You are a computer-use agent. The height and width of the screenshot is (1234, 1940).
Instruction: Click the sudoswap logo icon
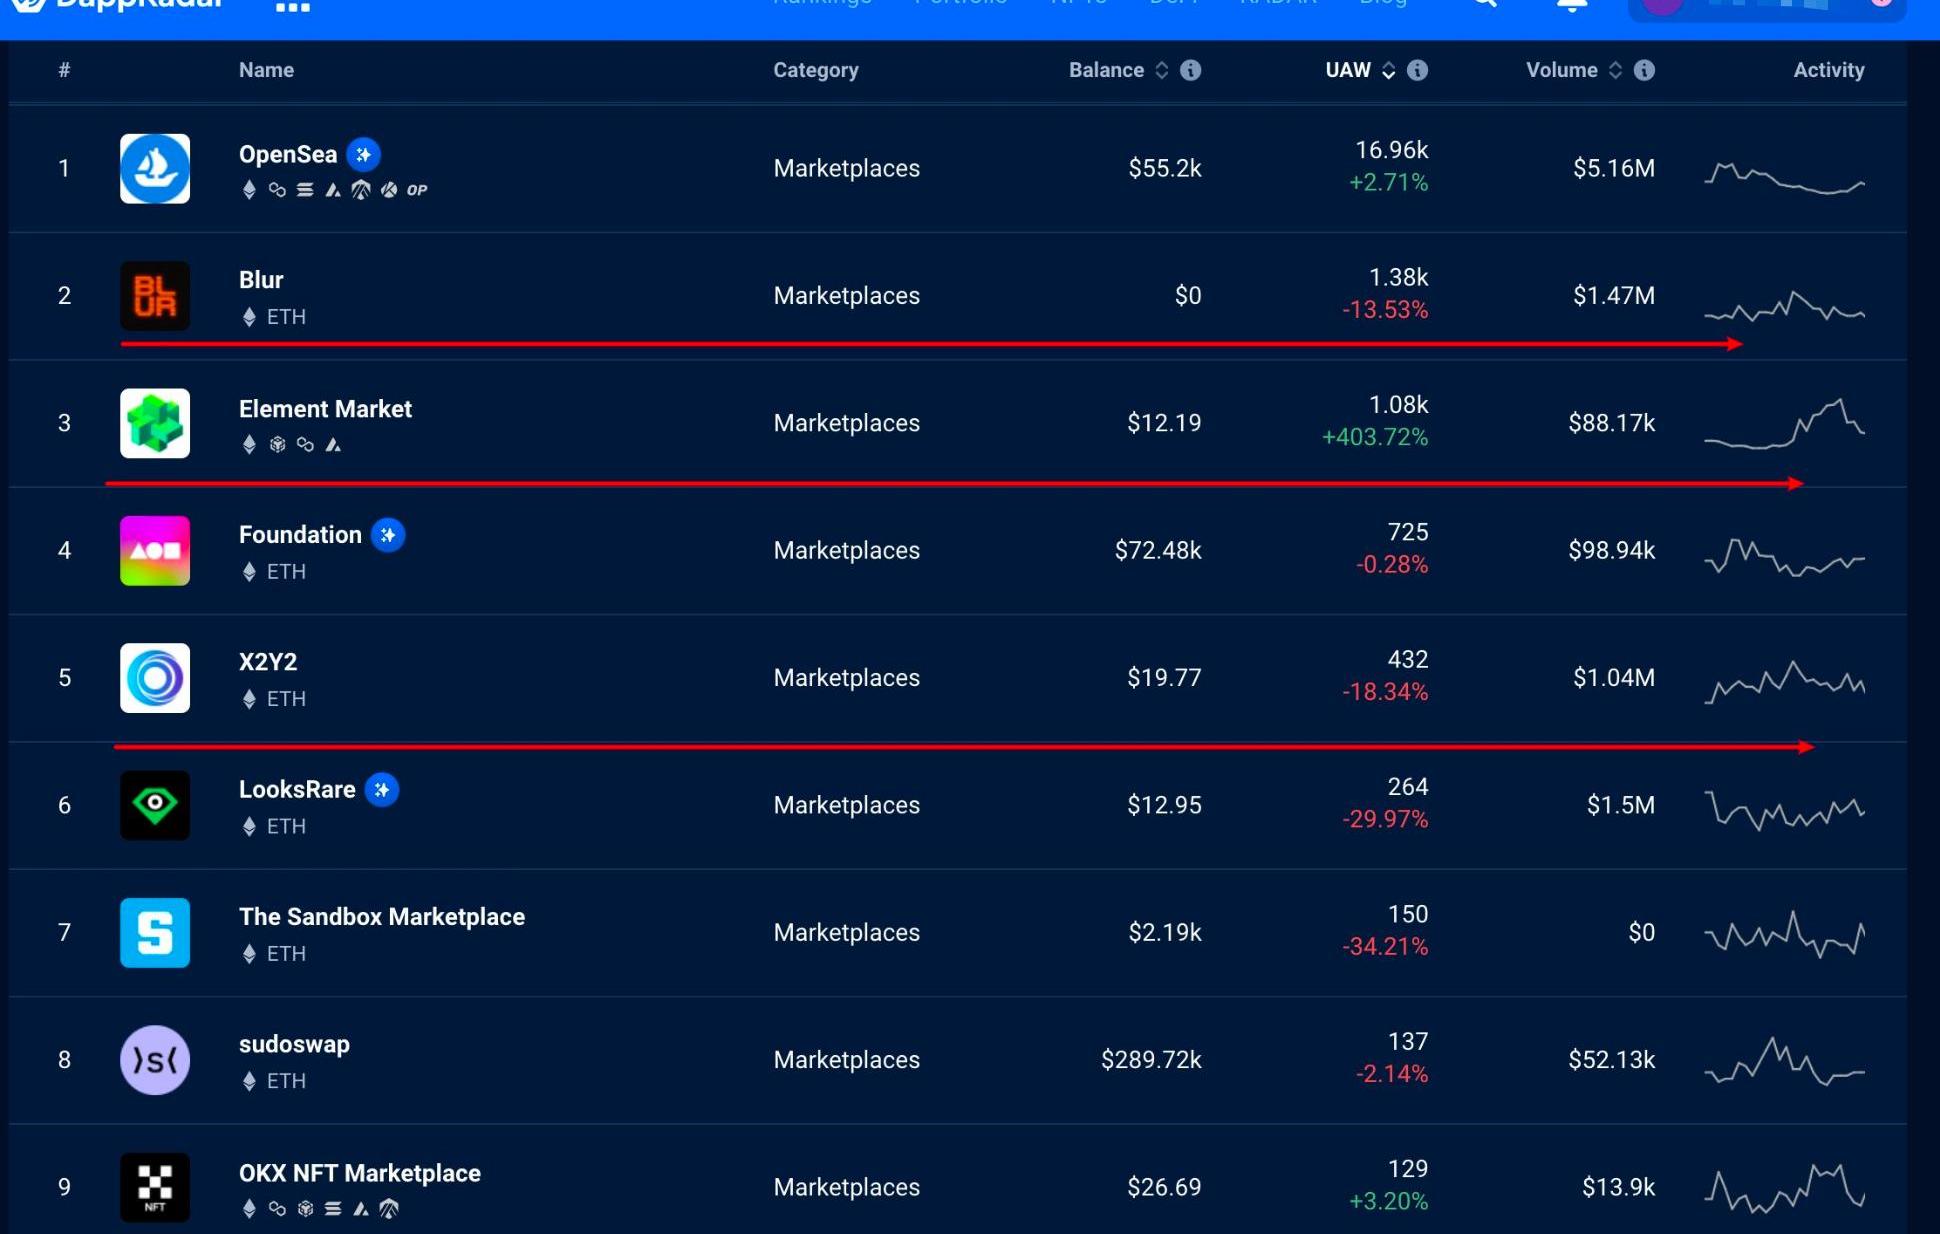[155, 1060]
